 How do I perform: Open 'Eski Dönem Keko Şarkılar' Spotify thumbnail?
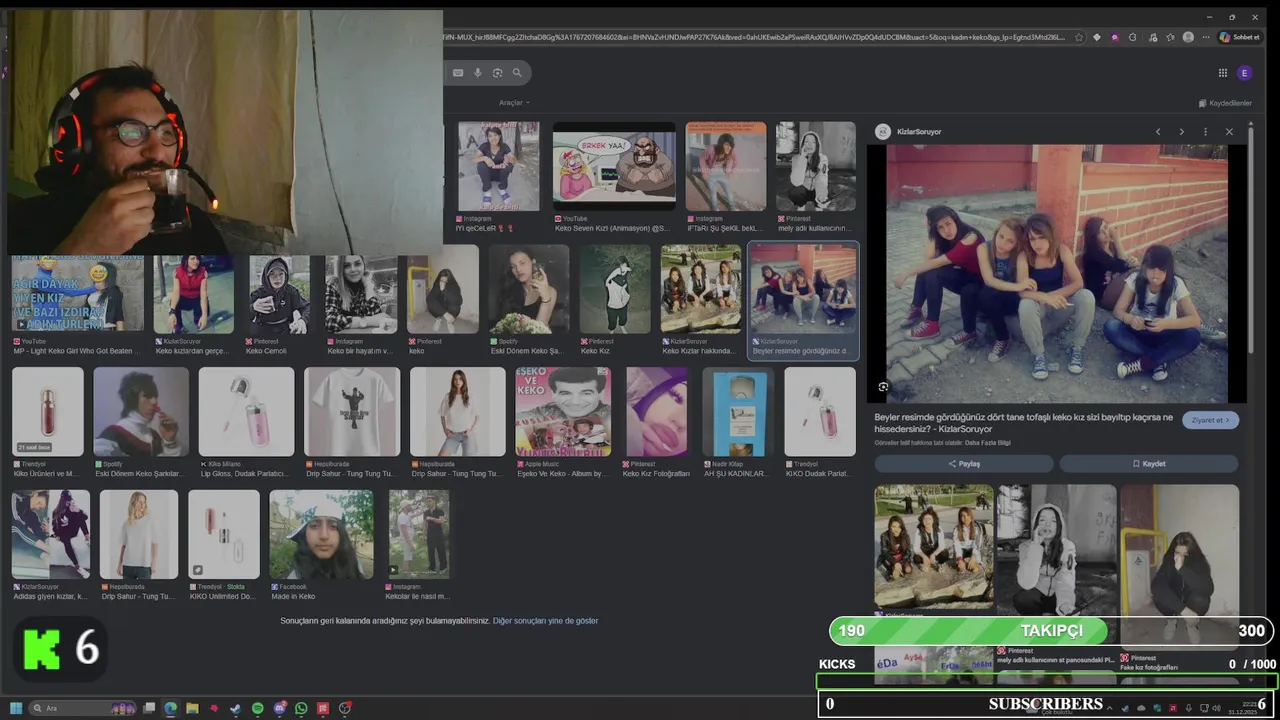[x=141, y=412]
